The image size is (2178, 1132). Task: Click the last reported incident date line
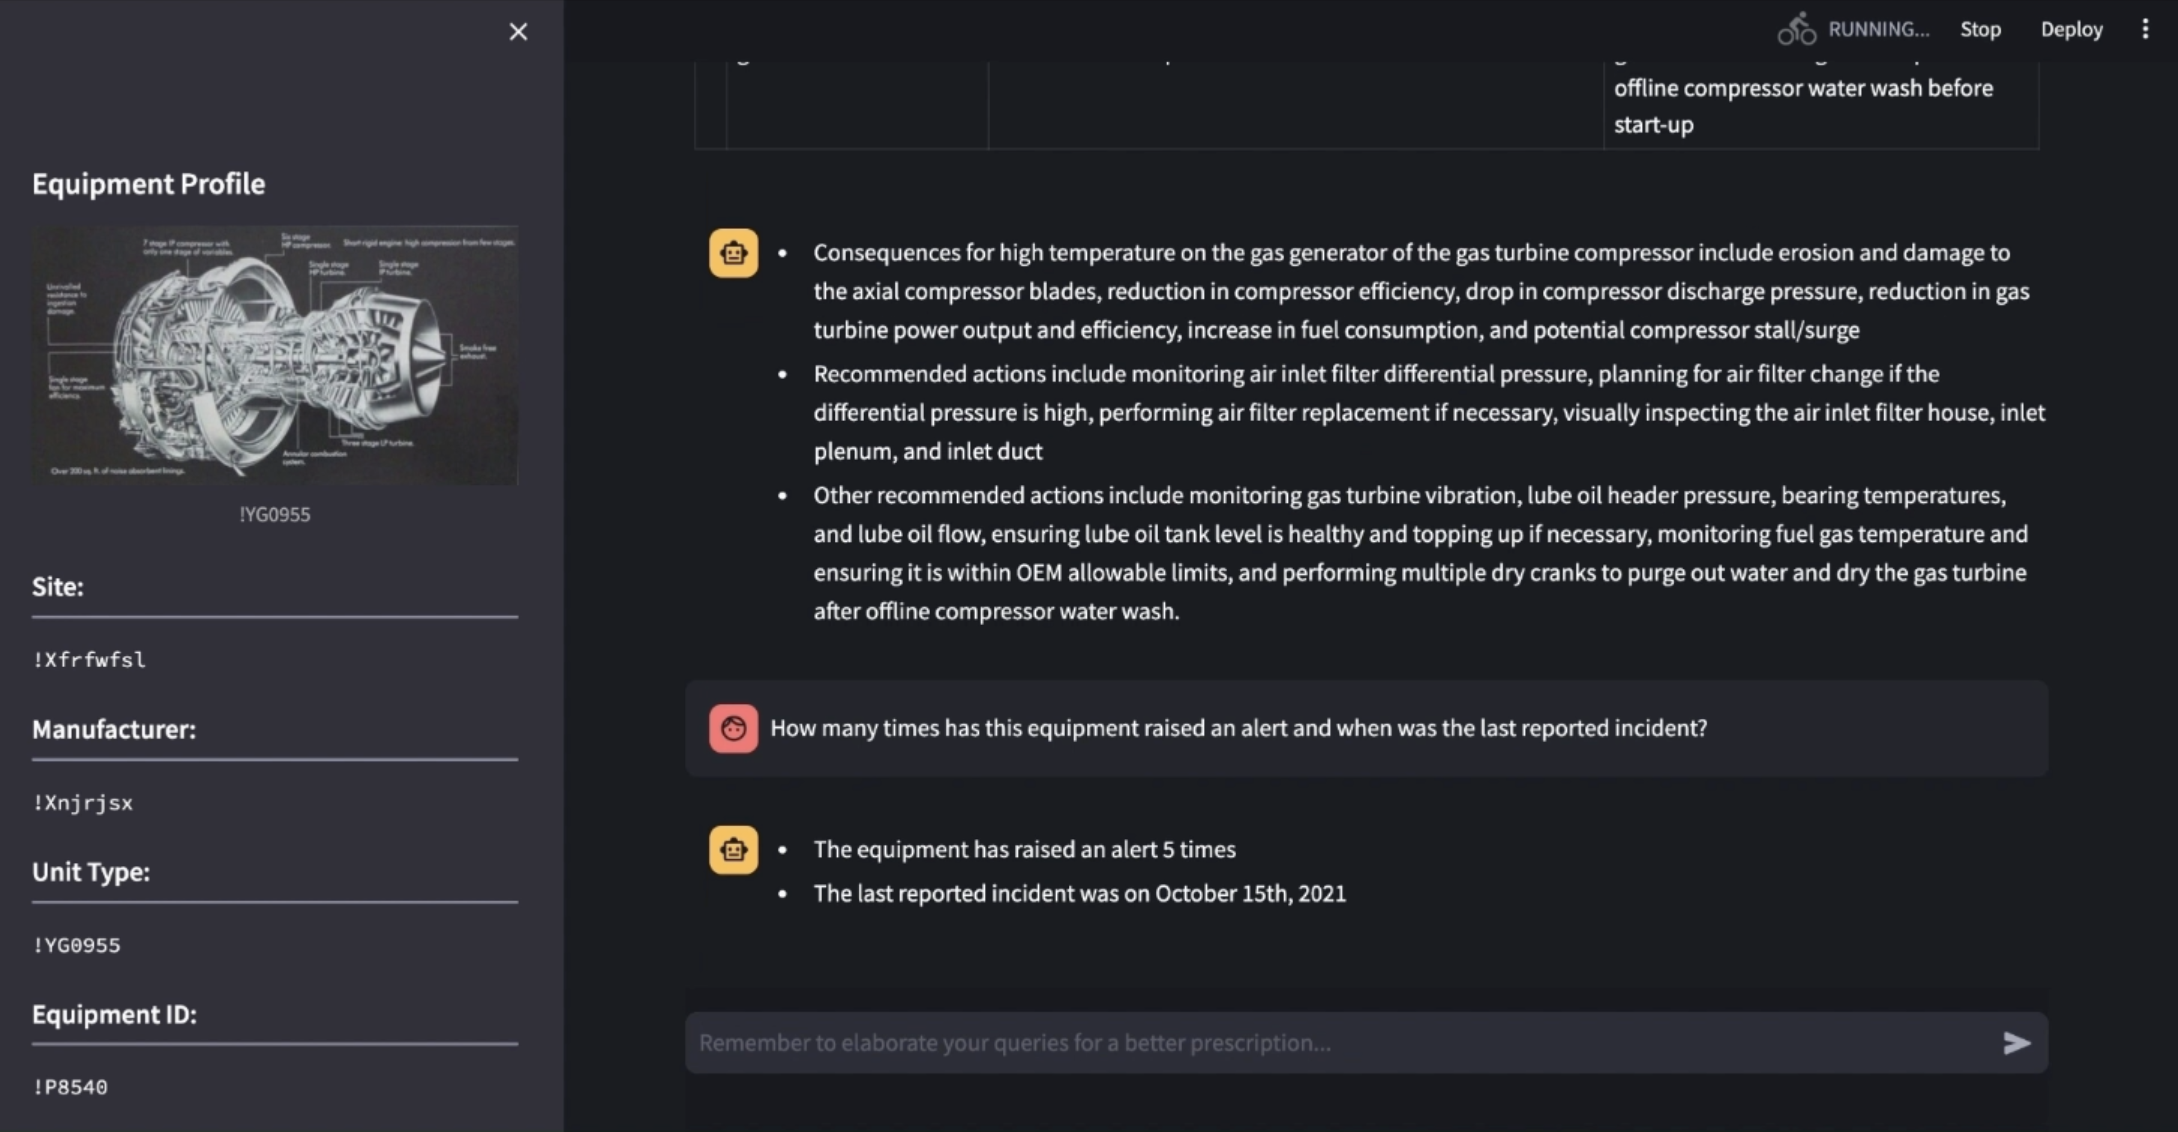(x=1079, y=894)
